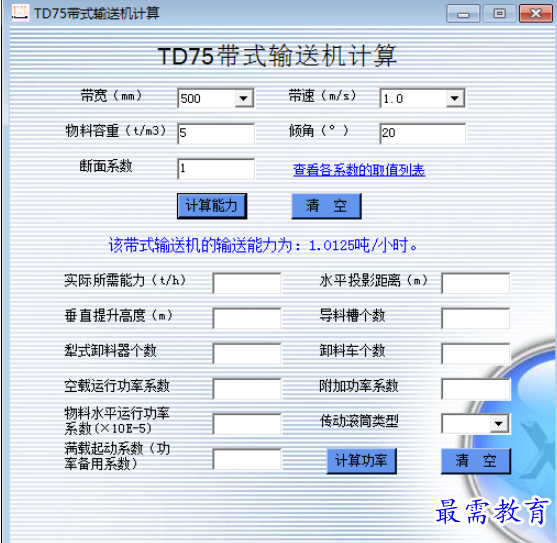Click the 断面系数 input field
The height and width of the screenshot is (543, 557).
(216, 169)
